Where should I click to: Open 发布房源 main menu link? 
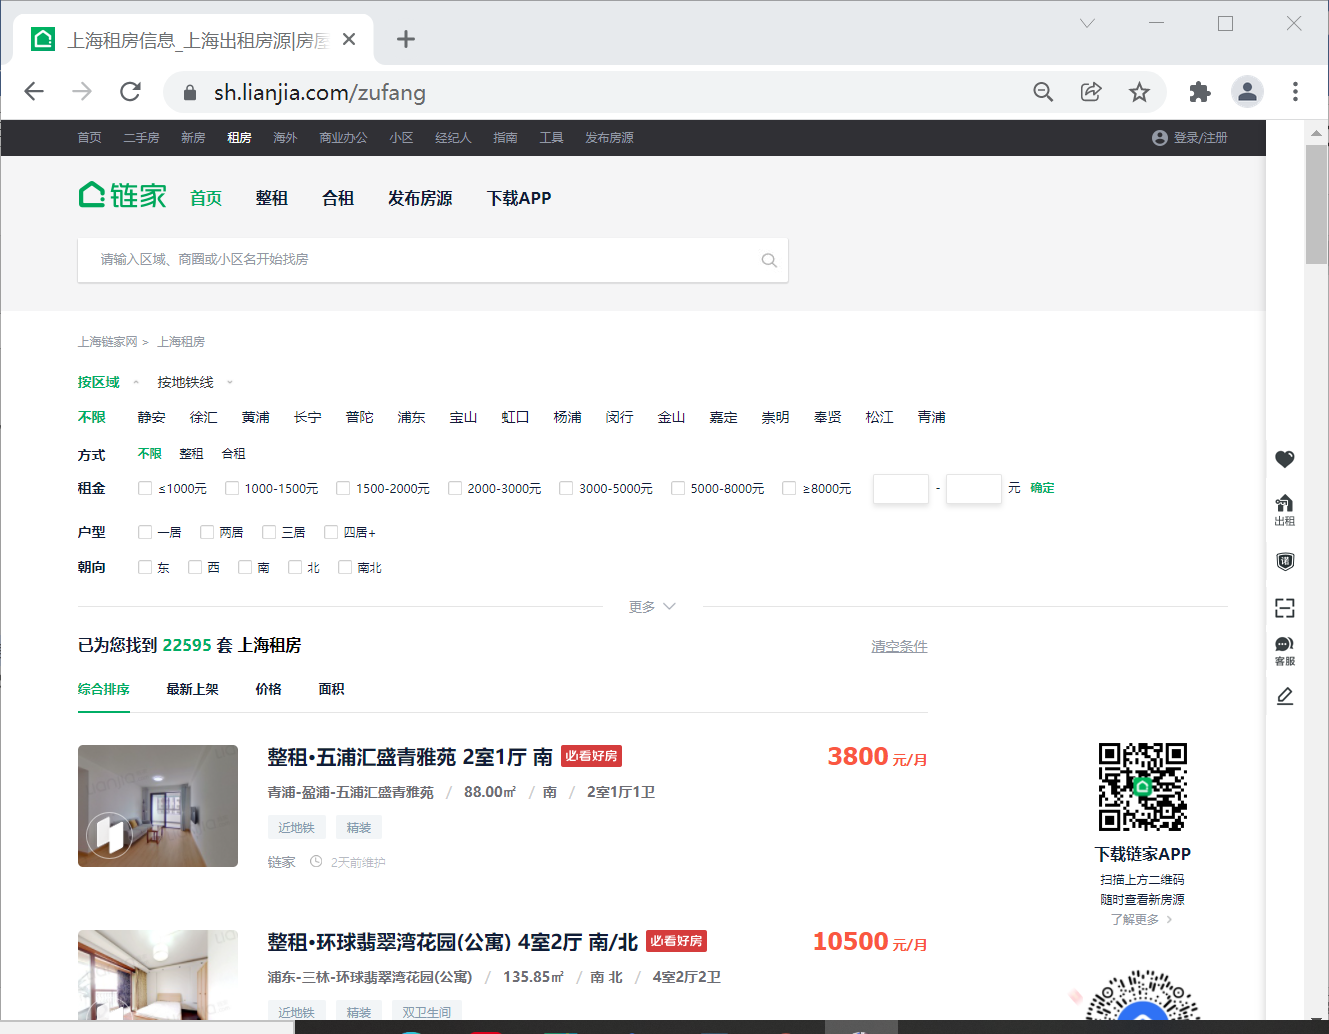tap(420, 198)
